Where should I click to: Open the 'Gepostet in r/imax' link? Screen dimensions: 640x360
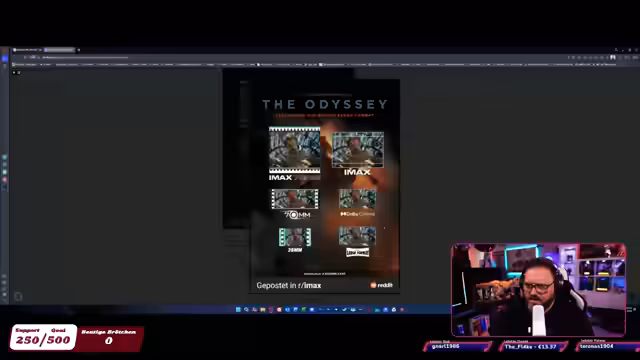coord(289,285)
